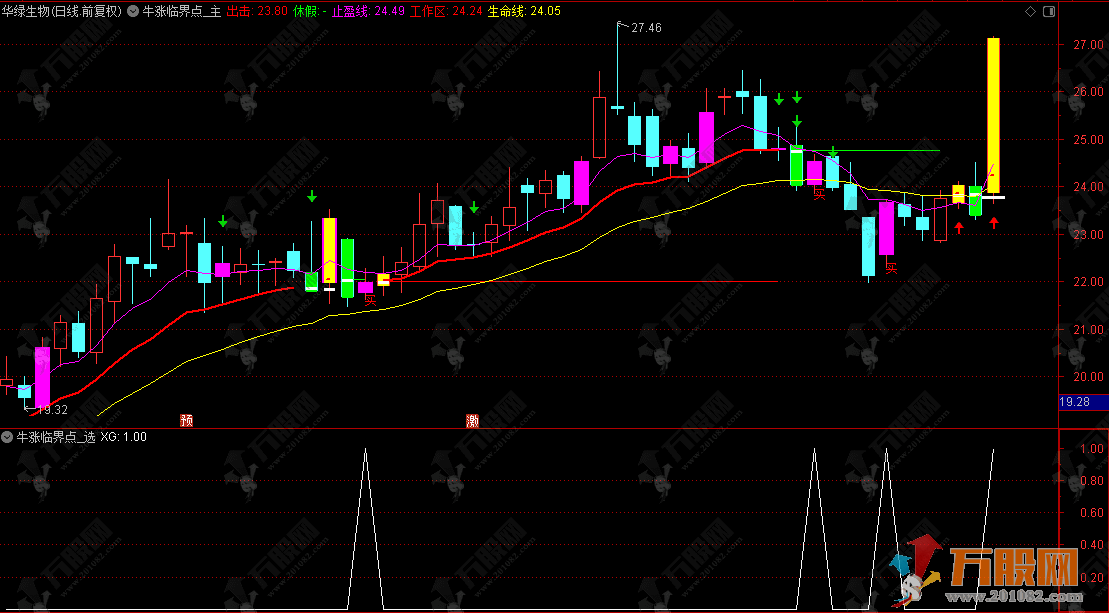The height and width of the screenshot is (613, 1109).
Task: Click the stock title 华绿生物(日线,前复权)
Action: (x=62, y=12)
